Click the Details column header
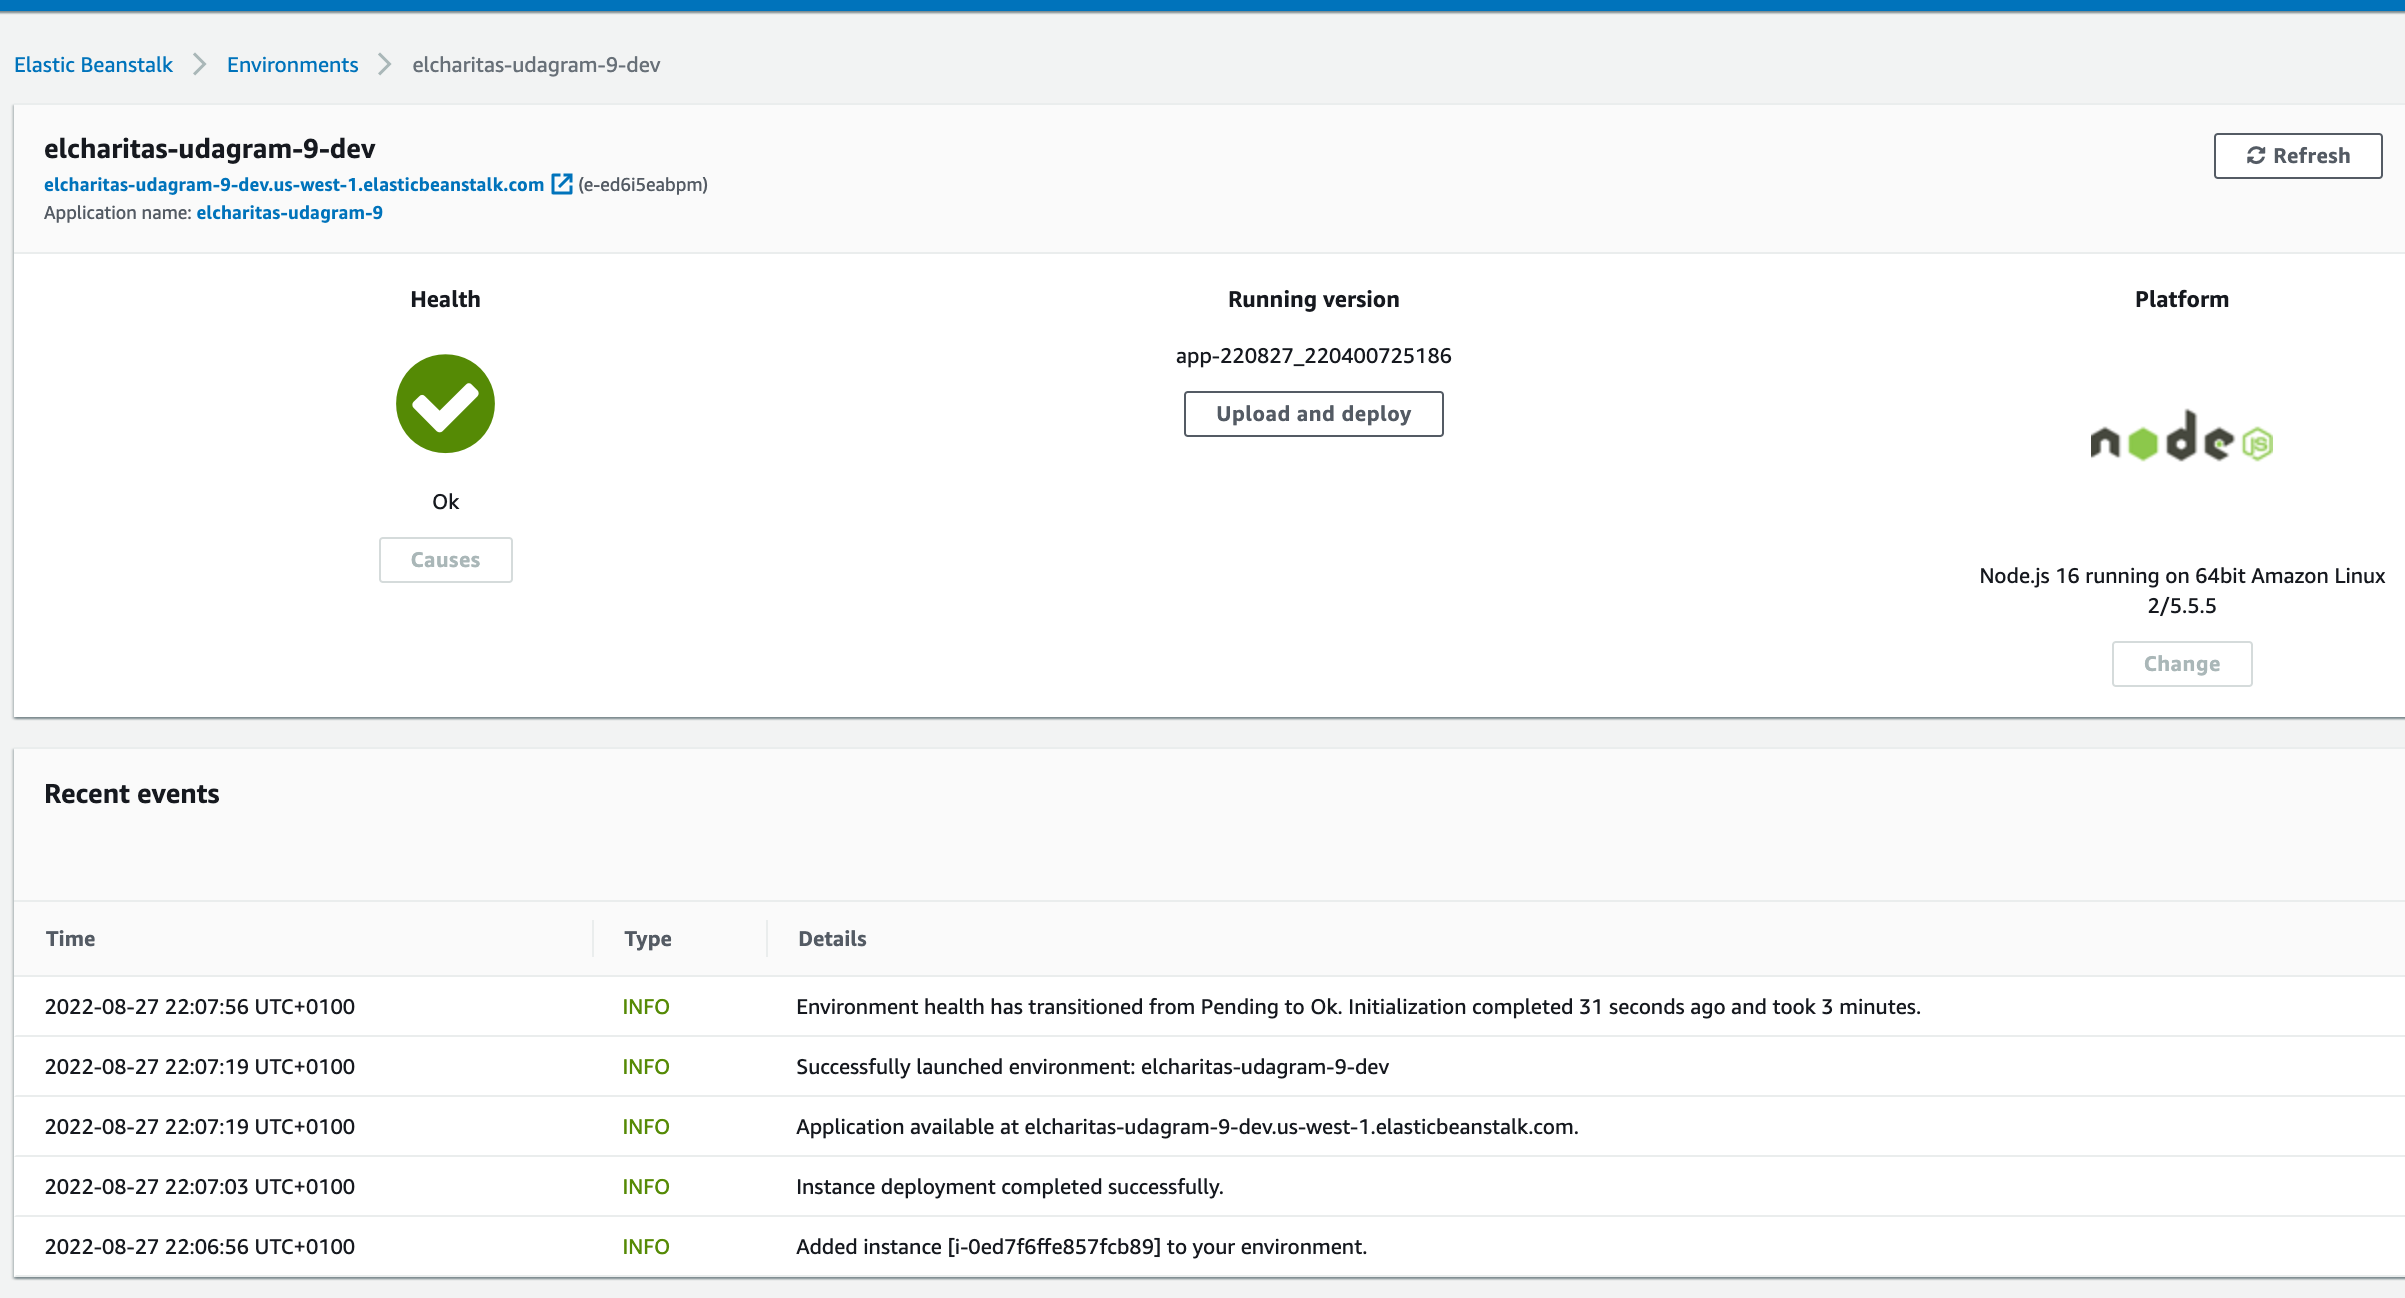The height and width of the screenshot is (1298, 2405). click(832, 938)
